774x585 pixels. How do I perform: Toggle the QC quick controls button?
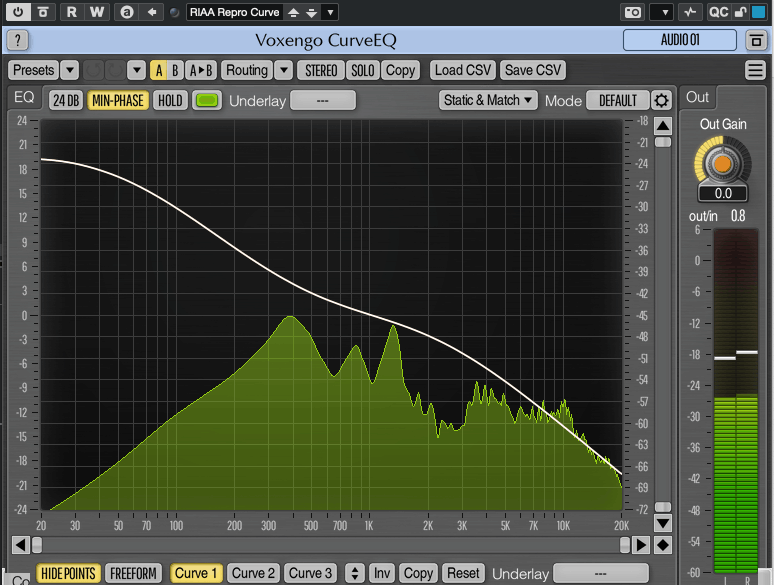[718, 12]
